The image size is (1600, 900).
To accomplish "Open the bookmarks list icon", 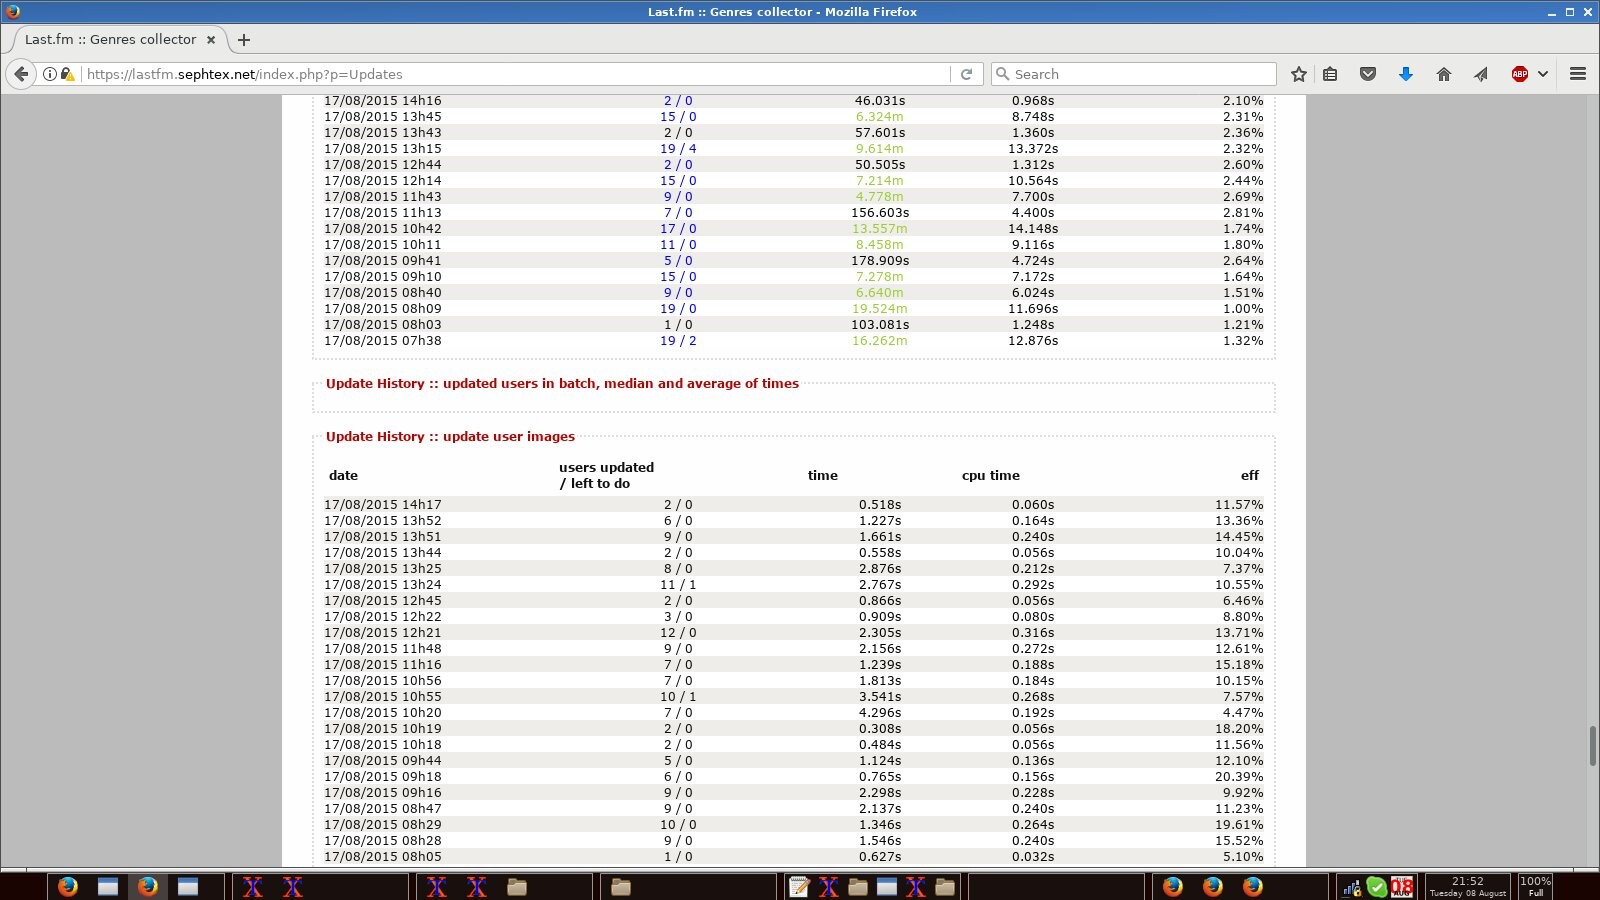I will coord(1330,74).
